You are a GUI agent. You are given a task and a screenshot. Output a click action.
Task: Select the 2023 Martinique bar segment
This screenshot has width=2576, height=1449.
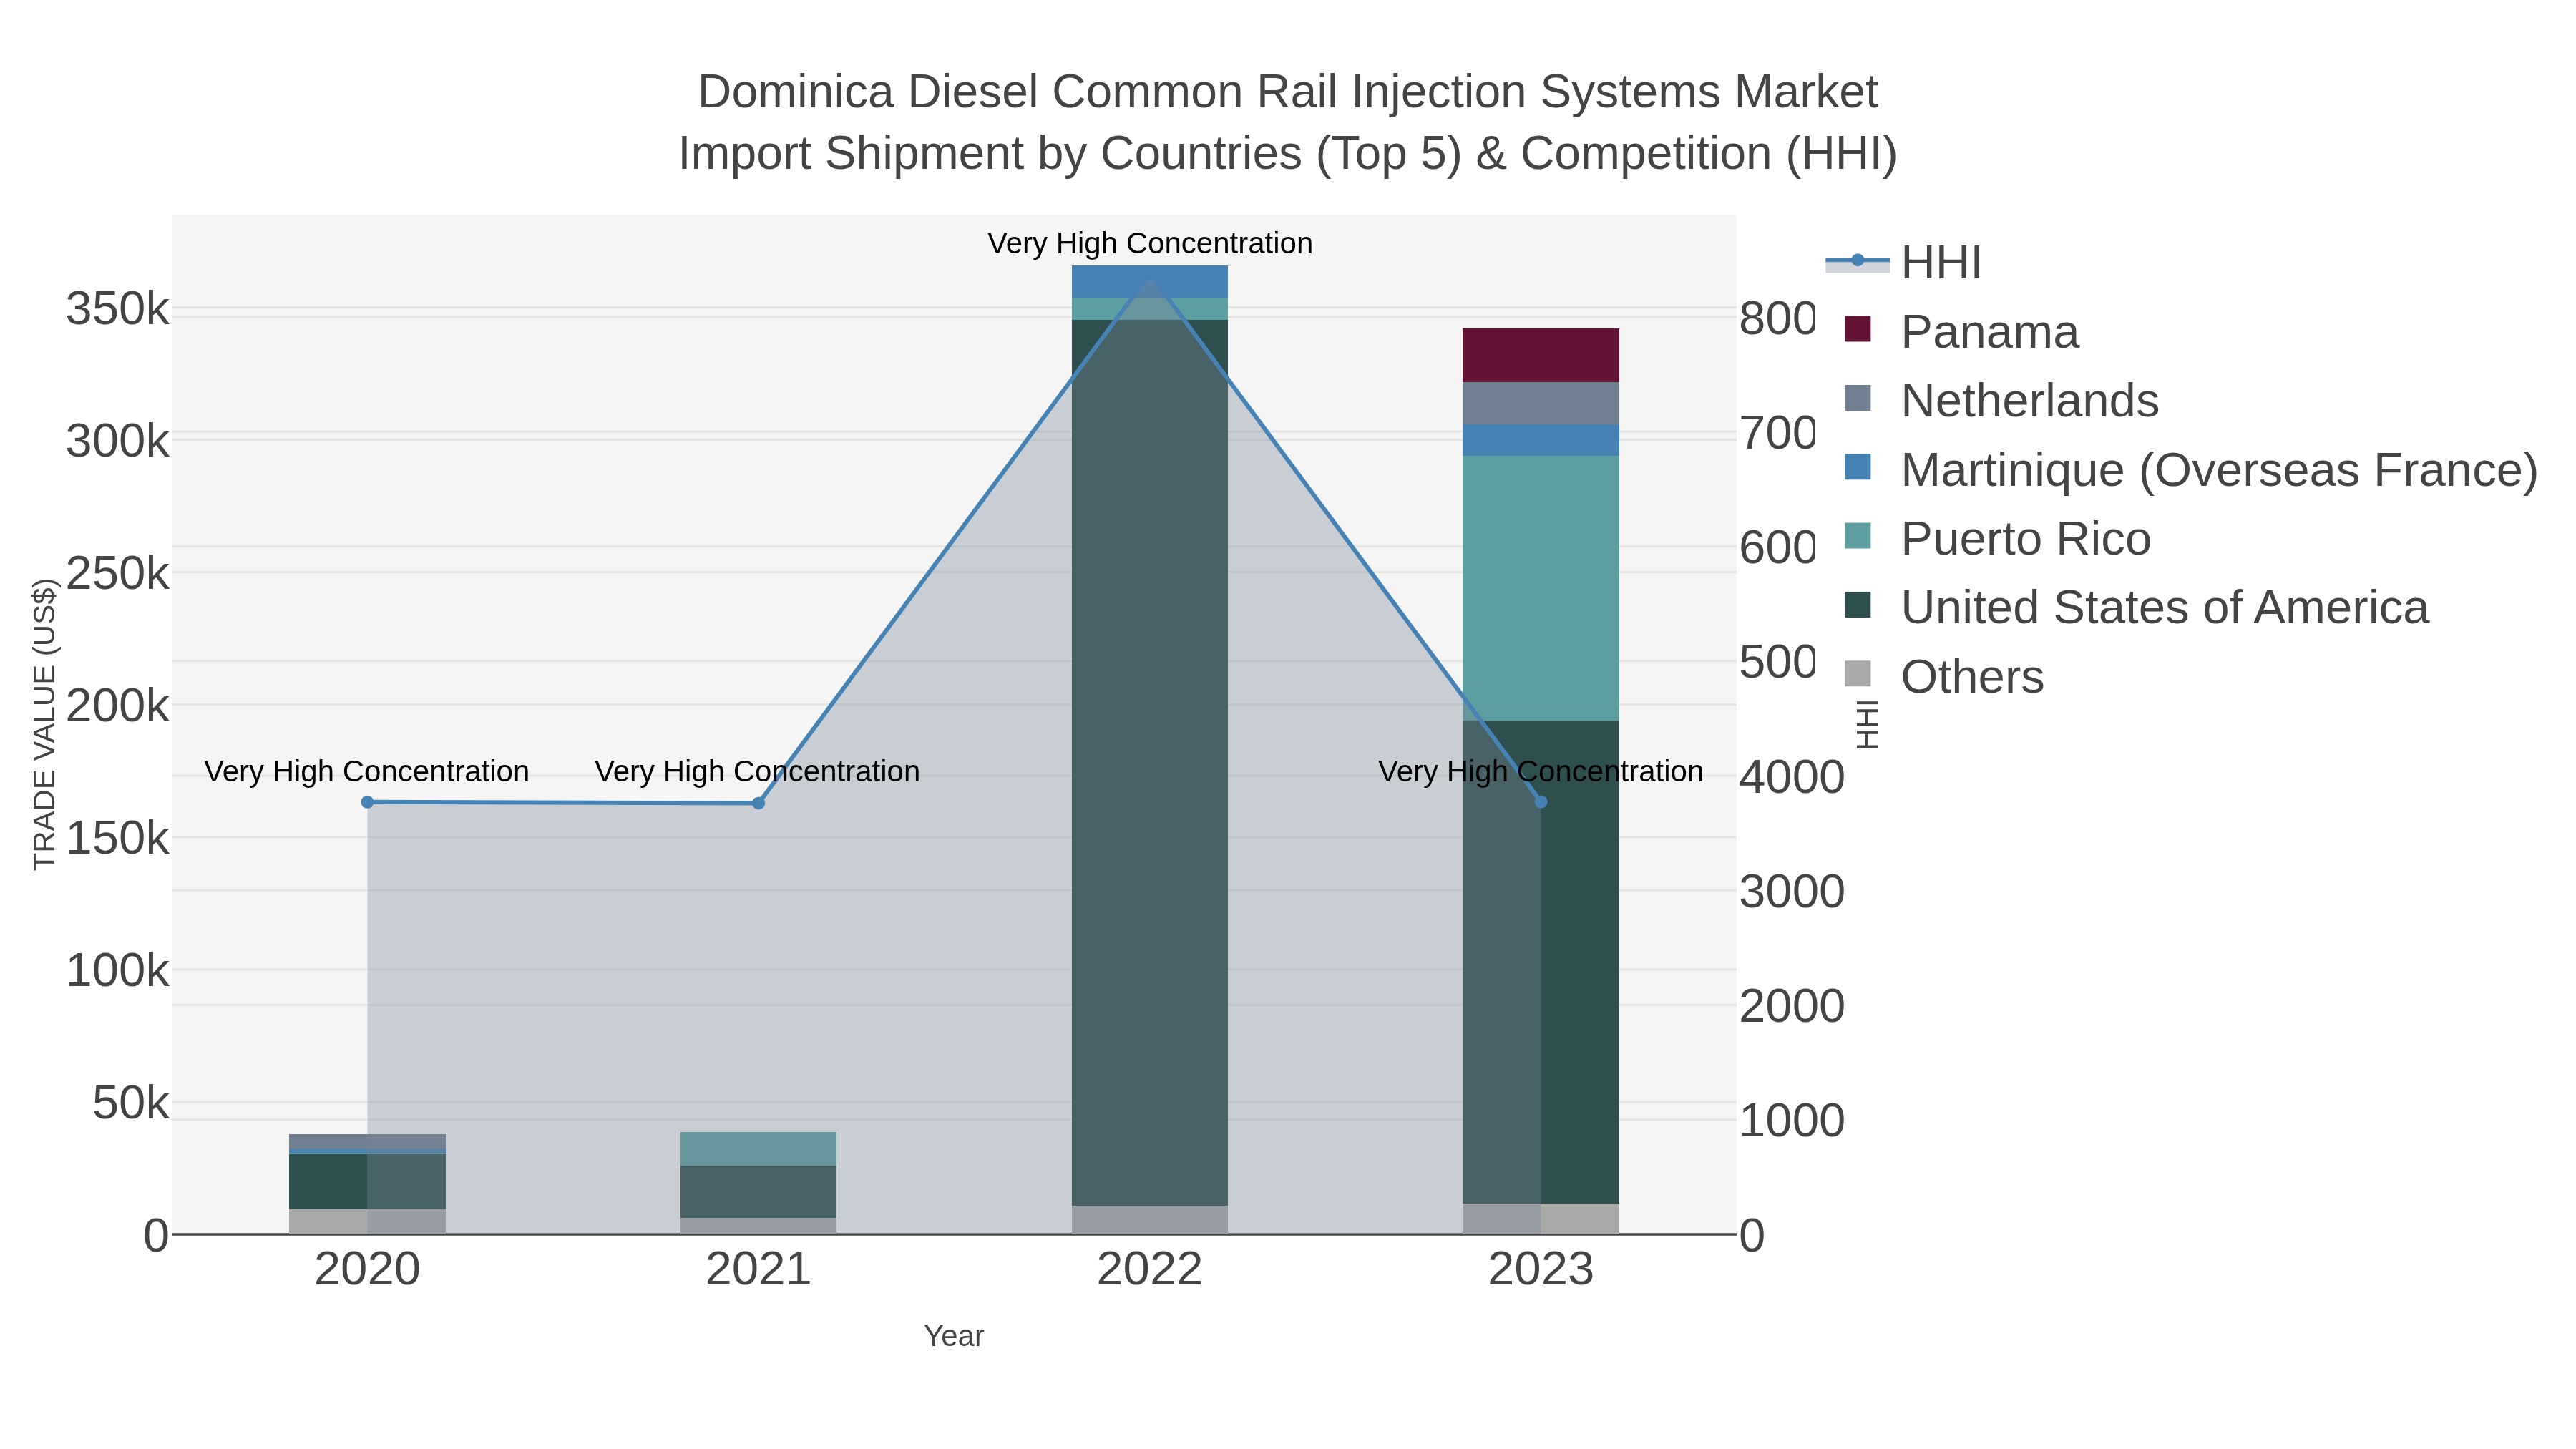click(1540, 440)
